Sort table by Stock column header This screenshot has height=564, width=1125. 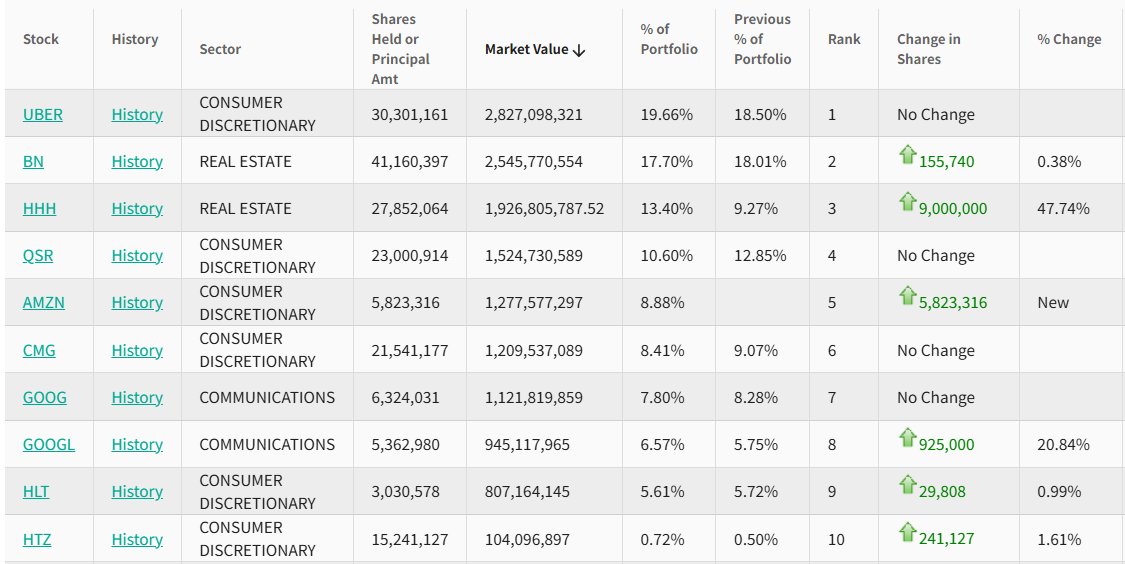[41, 39]
